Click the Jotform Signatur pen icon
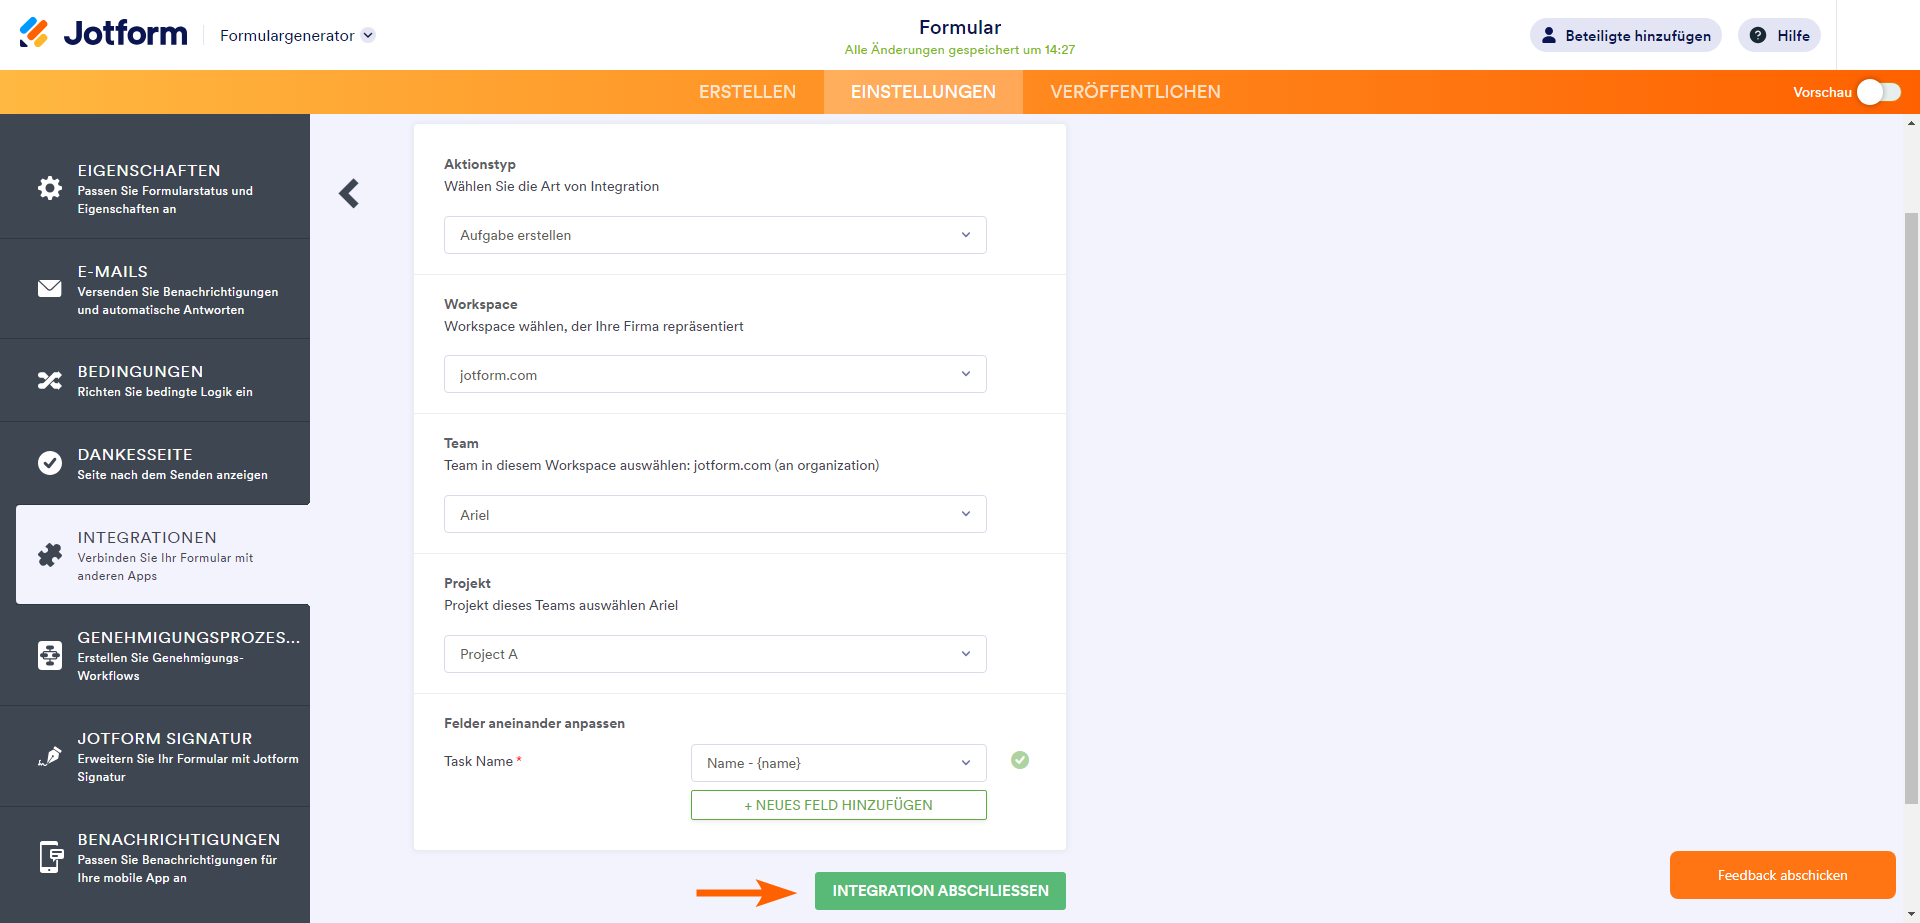 50,757
